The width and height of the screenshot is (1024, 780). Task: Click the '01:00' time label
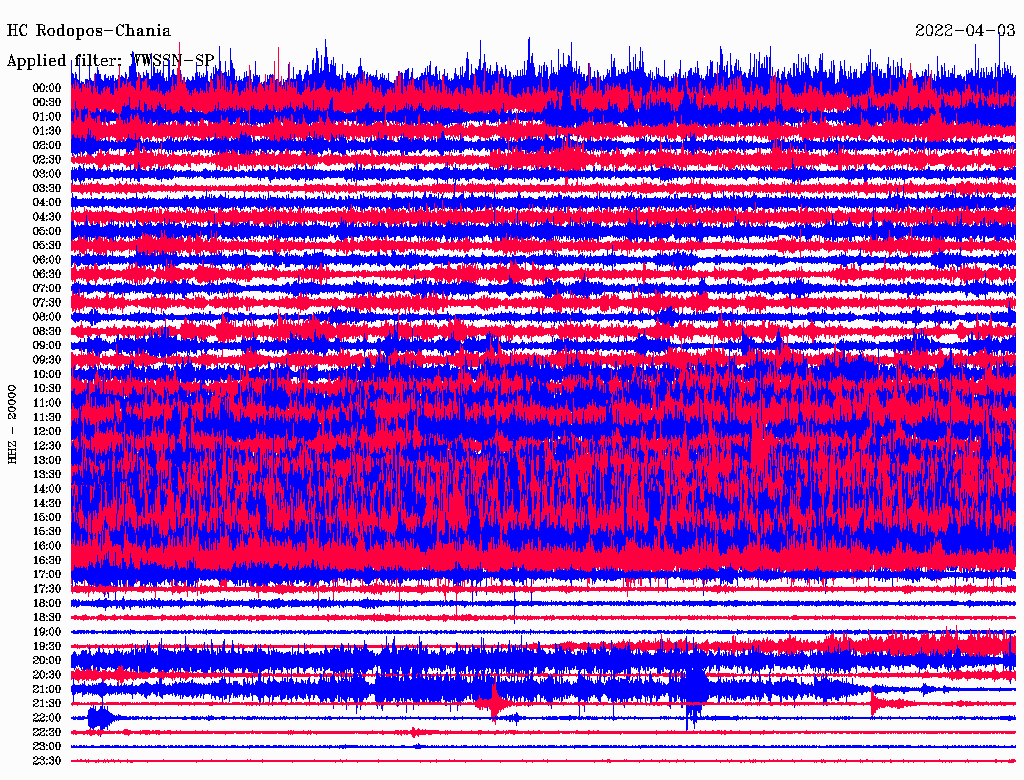[x=47, y=117]
